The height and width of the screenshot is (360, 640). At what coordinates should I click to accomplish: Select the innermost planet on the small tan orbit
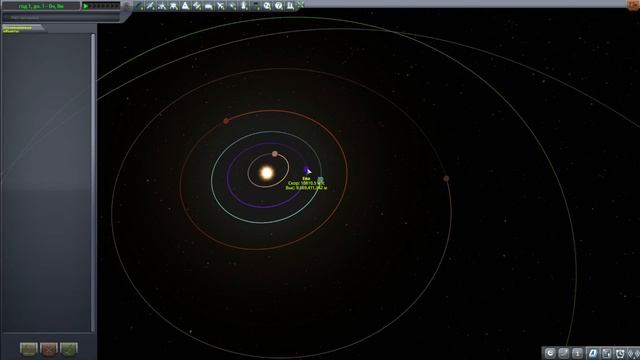point(275,154)
